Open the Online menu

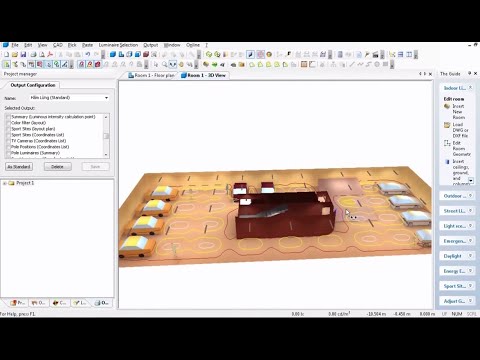click(x=193, y=45)
